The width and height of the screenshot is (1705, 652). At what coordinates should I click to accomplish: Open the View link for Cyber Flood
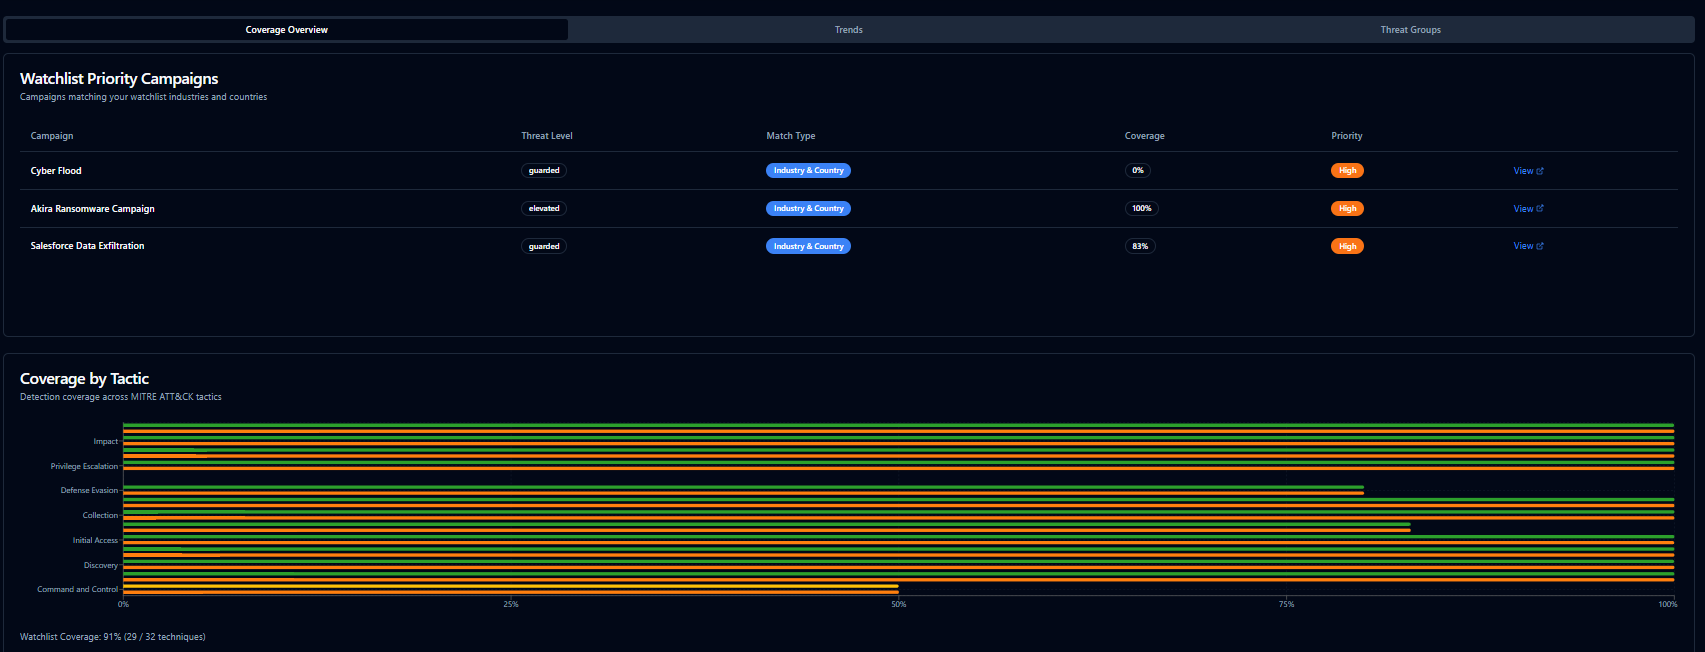tap(1528, 171)
